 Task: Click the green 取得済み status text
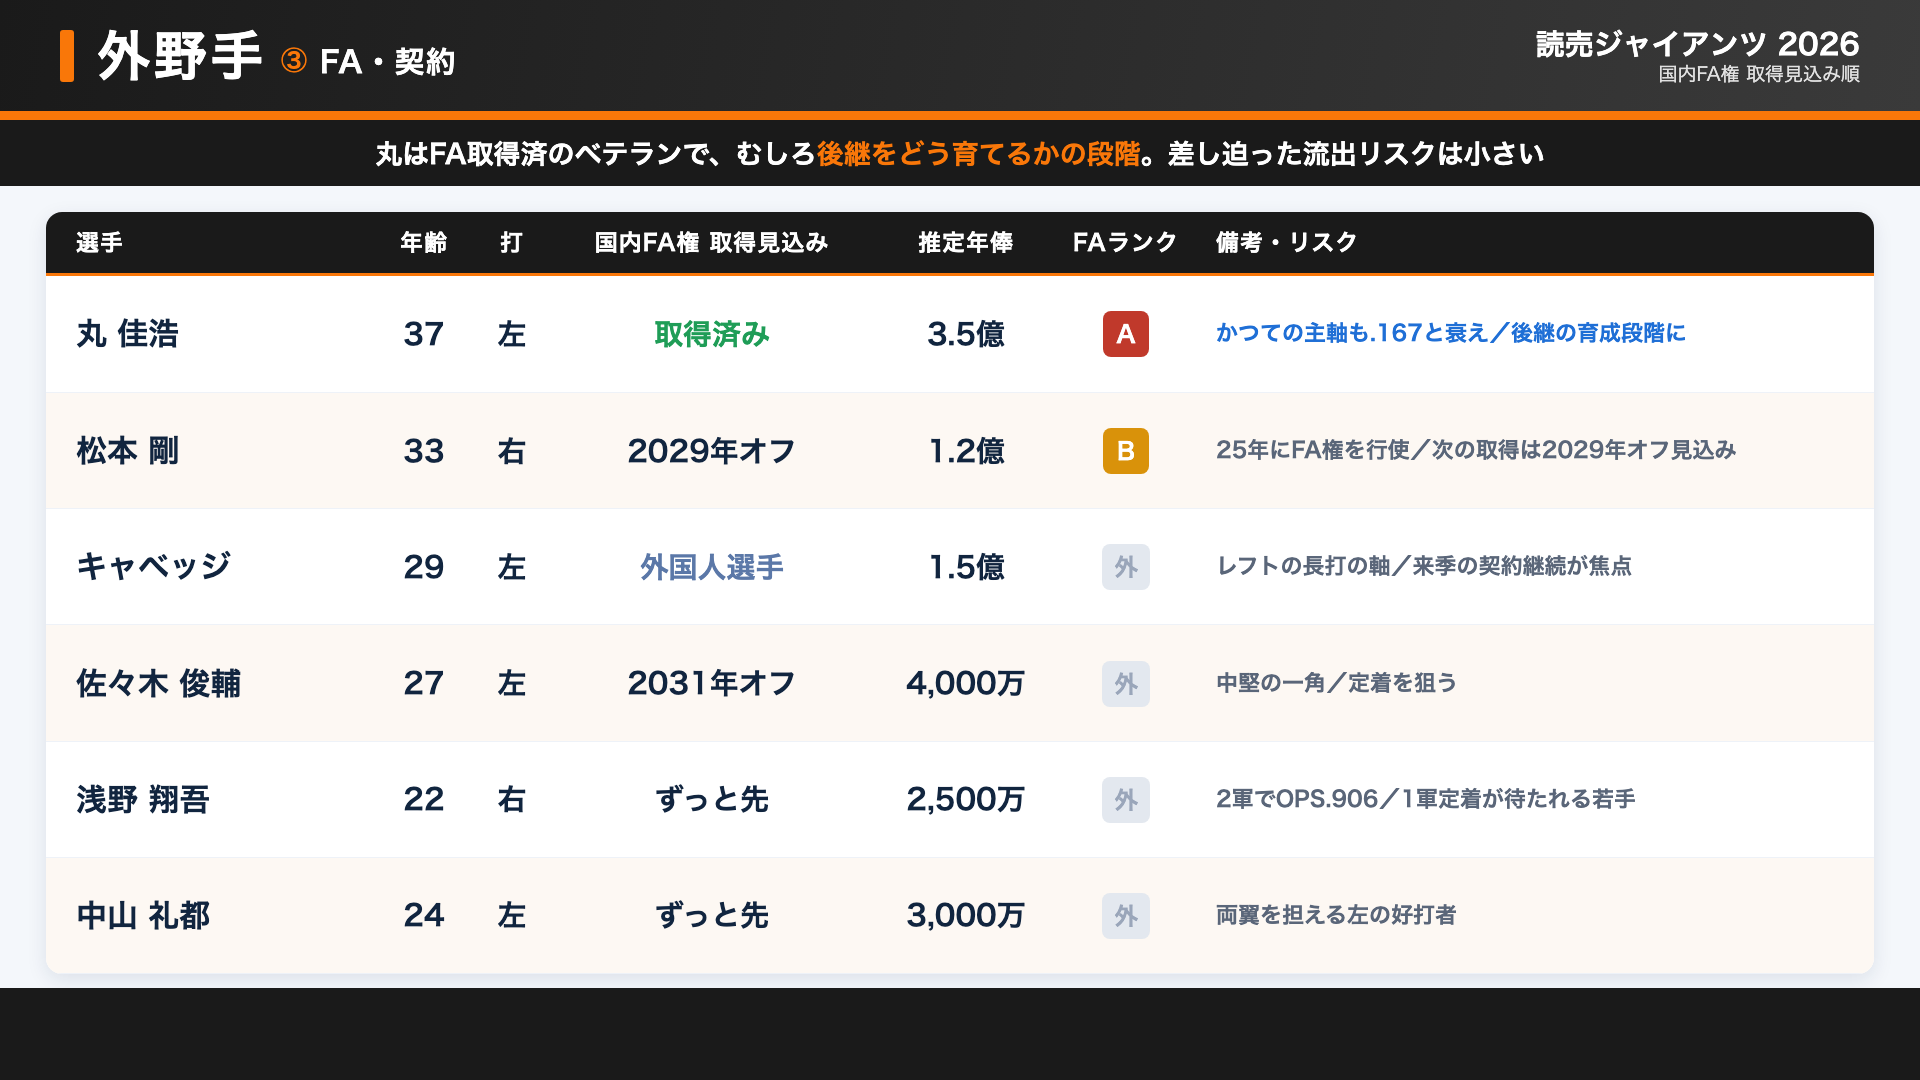[711, 334]
